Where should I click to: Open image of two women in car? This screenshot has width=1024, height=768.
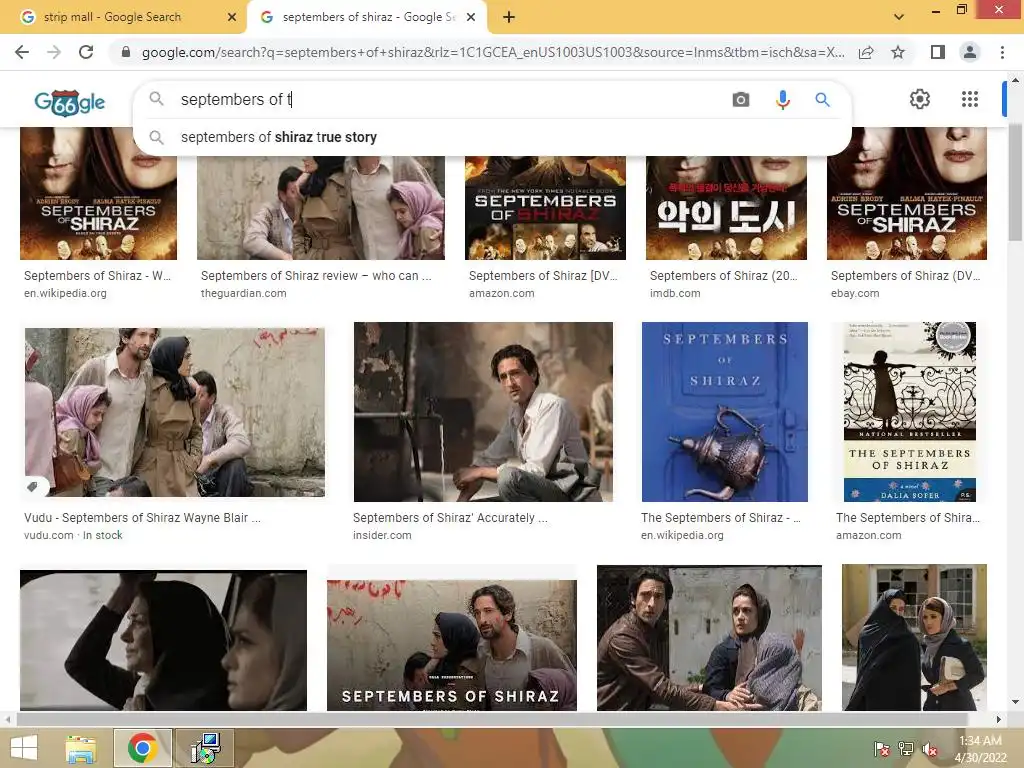(163, 640)
